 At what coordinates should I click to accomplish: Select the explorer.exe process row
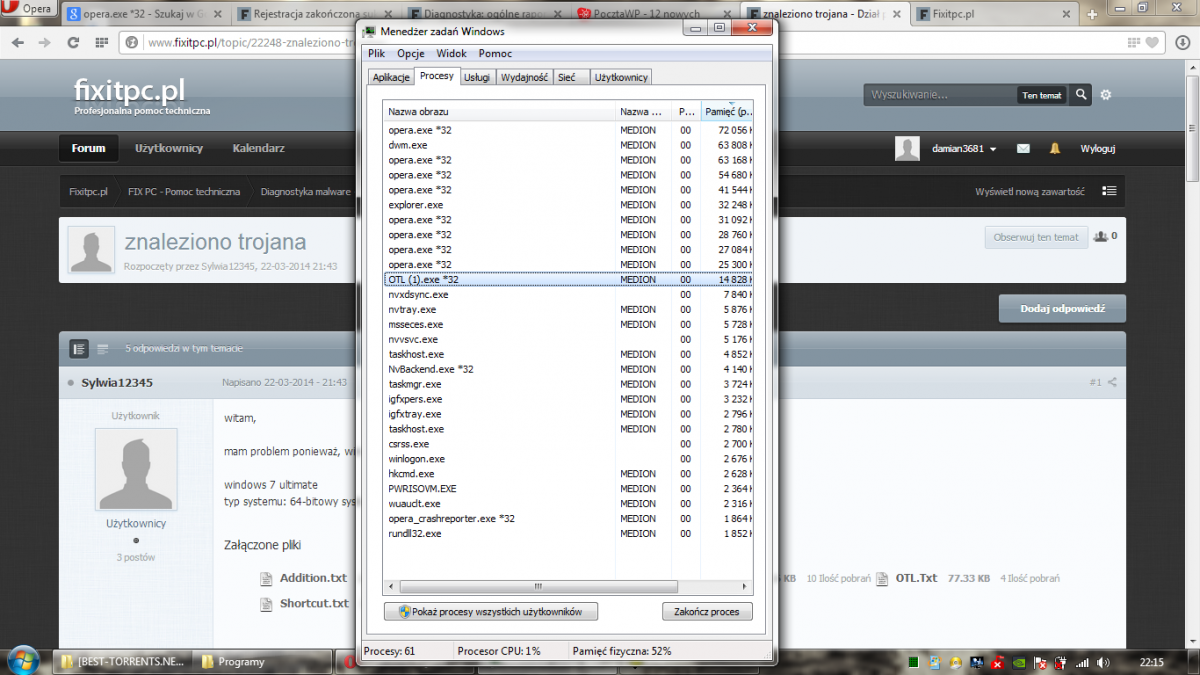tap(568, 205)
